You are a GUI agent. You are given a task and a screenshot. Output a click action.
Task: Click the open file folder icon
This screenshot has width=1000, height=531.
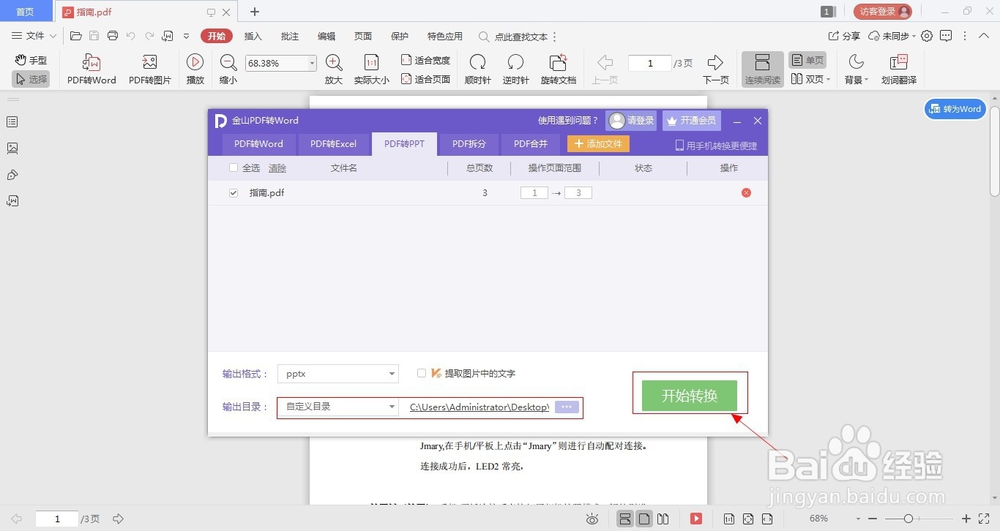click(76, 36)
